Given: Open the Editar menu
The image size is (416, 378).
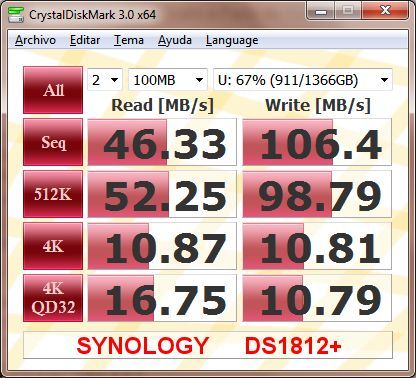Looking at the screenshot, I should point(85,40).
